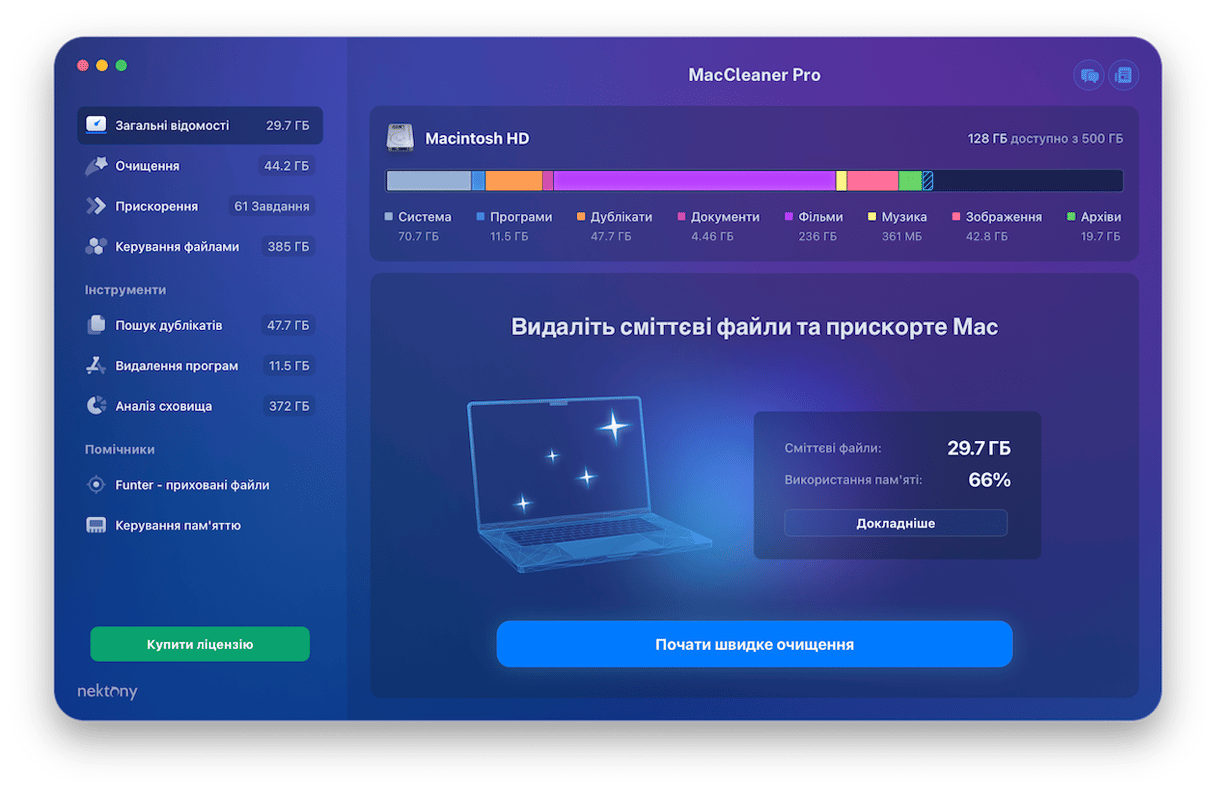1216x792 pixels.
Task: Click the Докладніше button
Action: point(896,523)
